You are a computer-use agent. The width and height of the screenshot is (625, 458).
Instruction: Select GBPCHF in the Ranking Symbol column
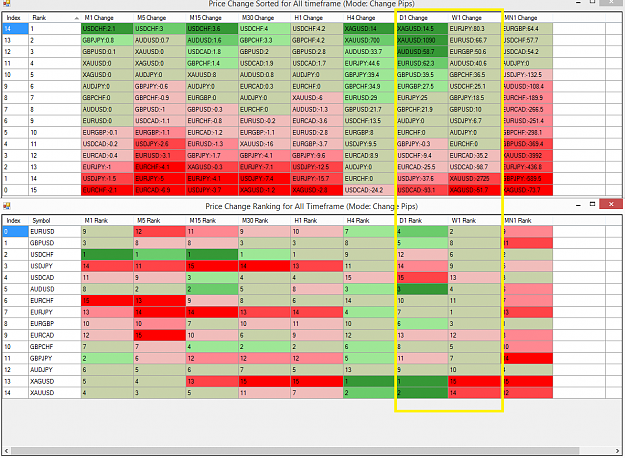tap(55, 347)
